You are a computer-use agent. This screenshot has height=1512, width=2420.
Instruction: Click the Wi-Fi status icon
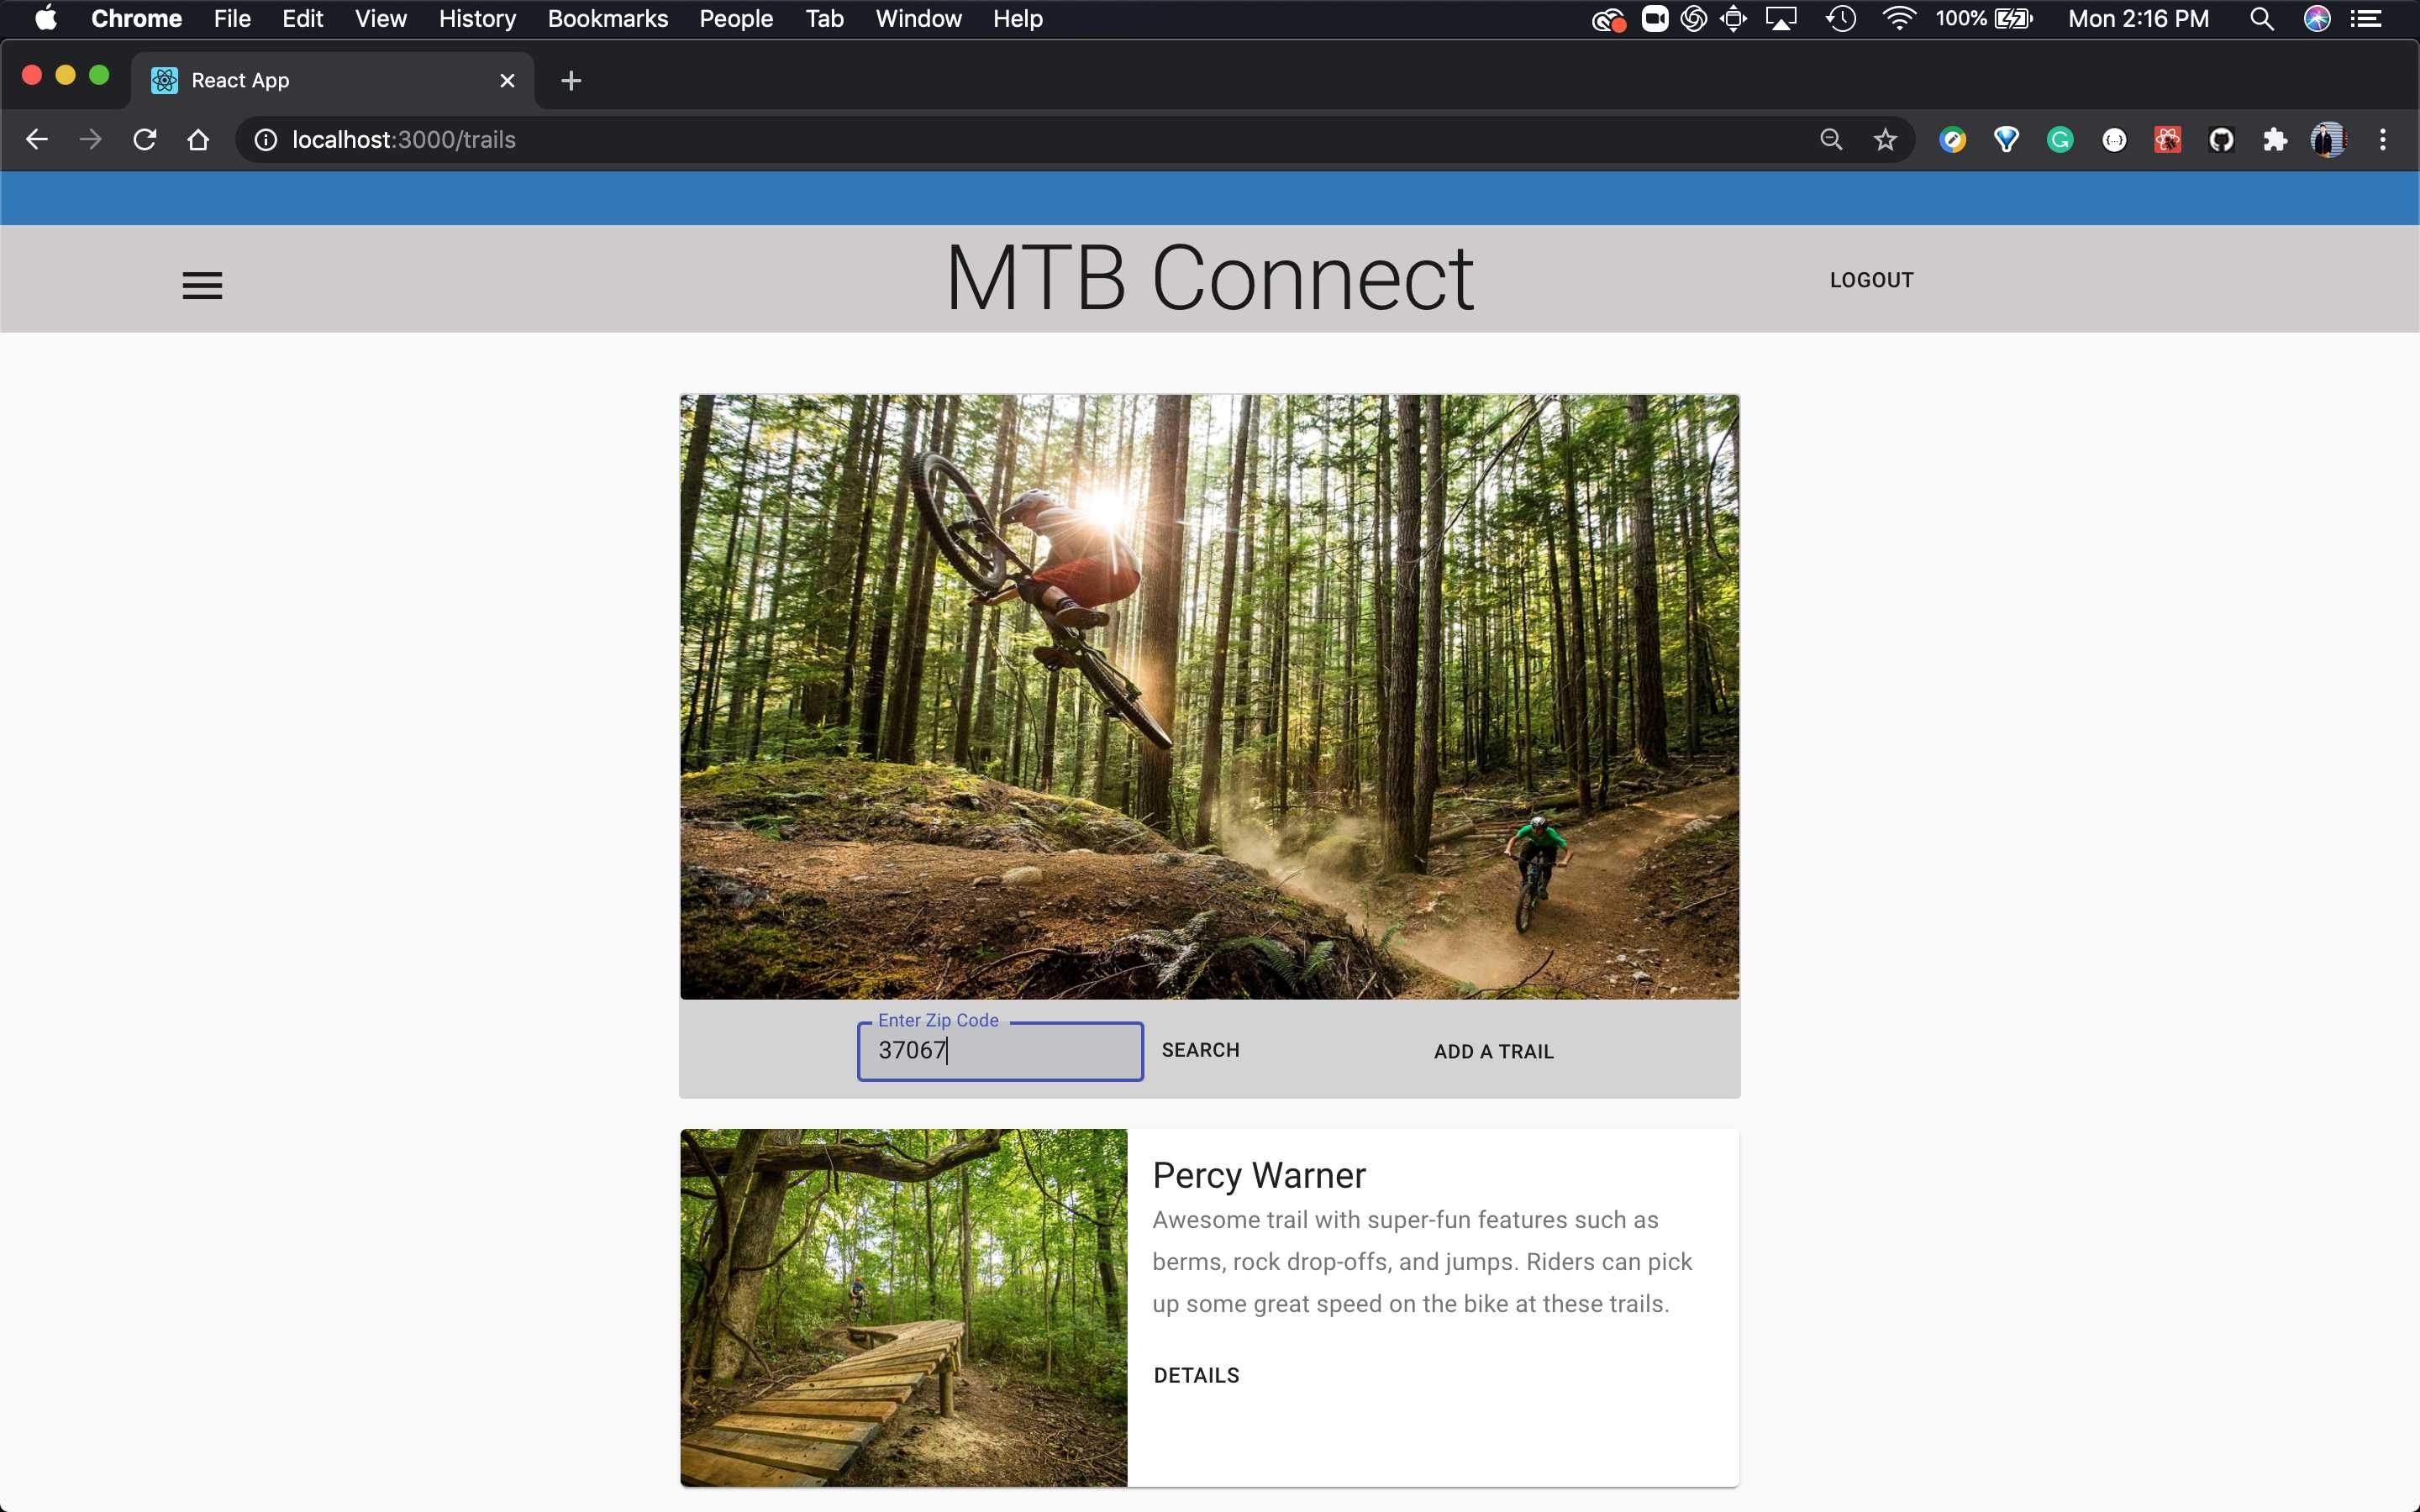(x=1898, y=19)
